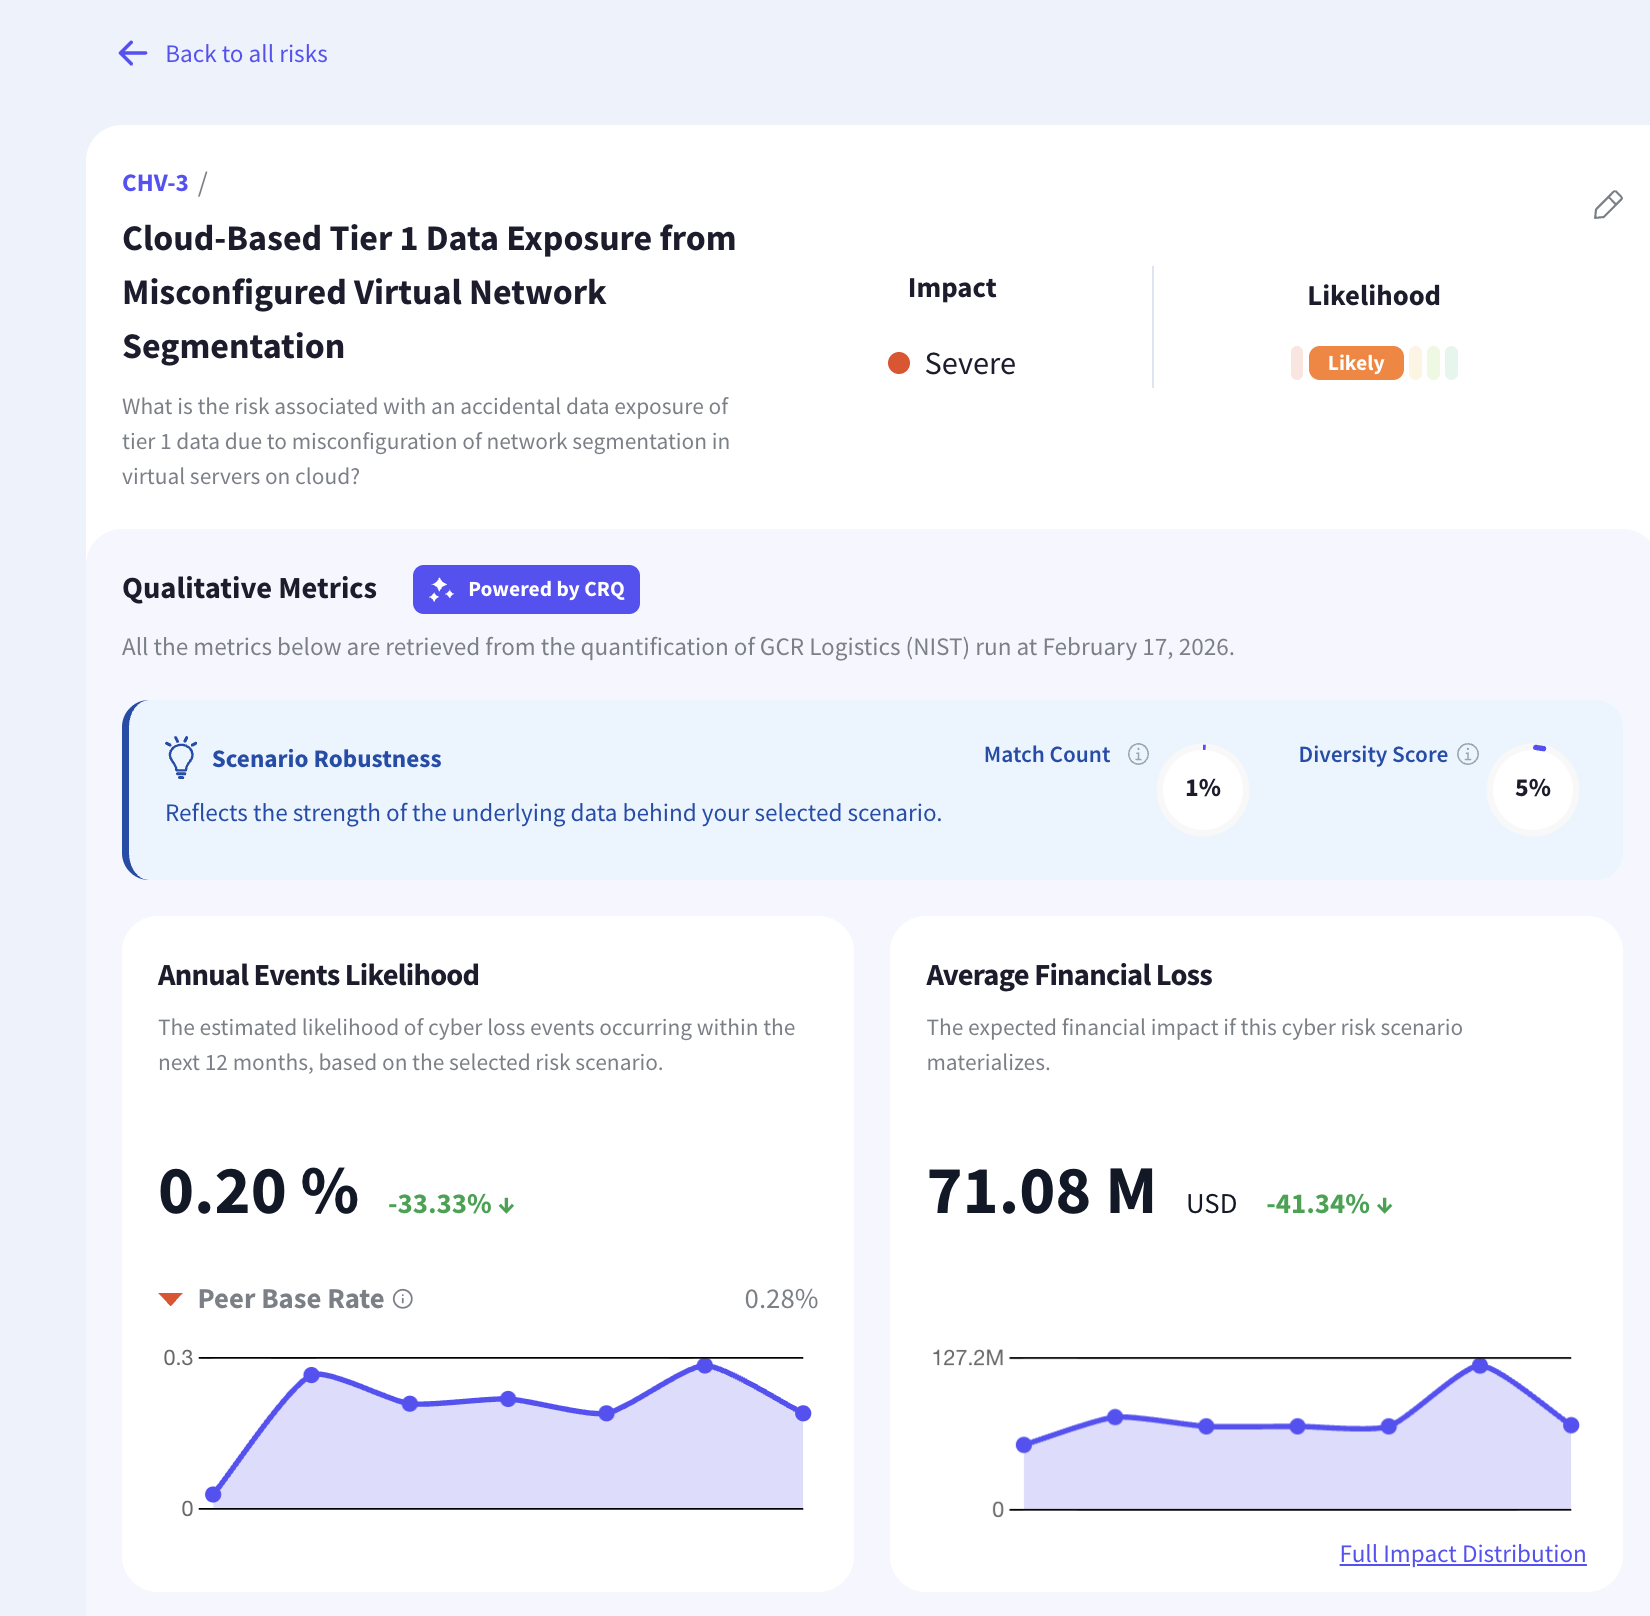Click the Powered by CRQ badge

coord(526,590)
